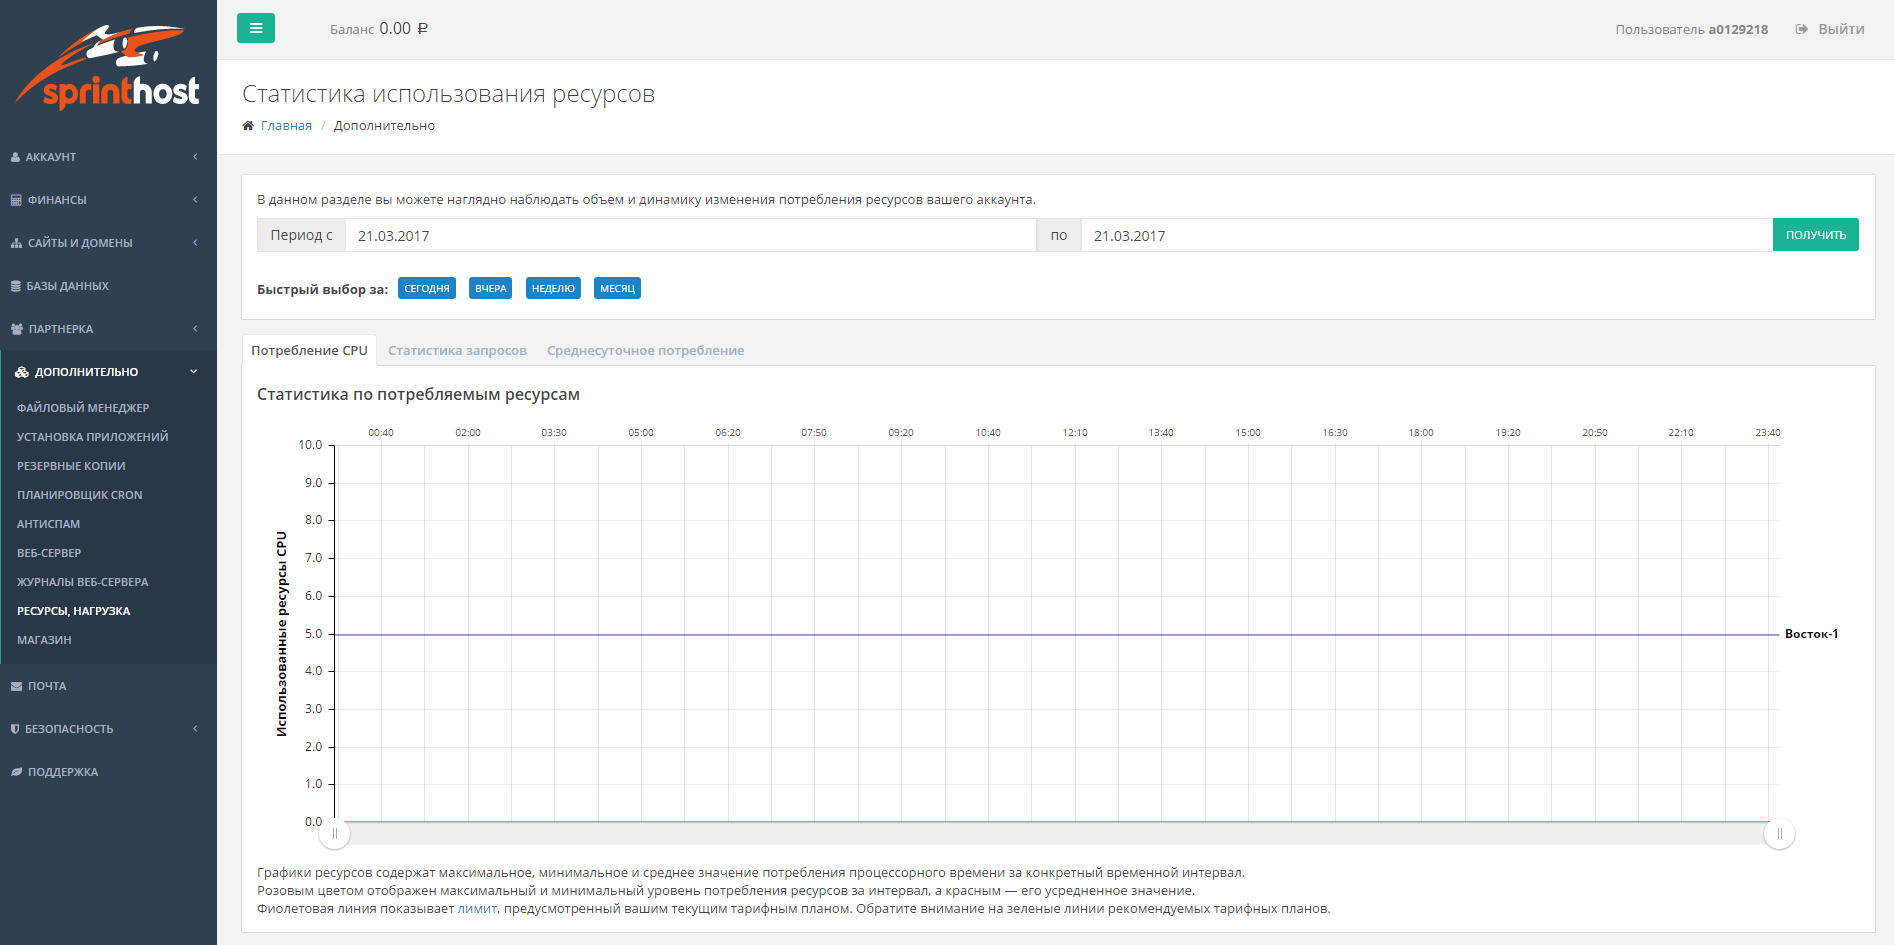
Task: Open the лимит link in description
Action: tap(476, 909)
